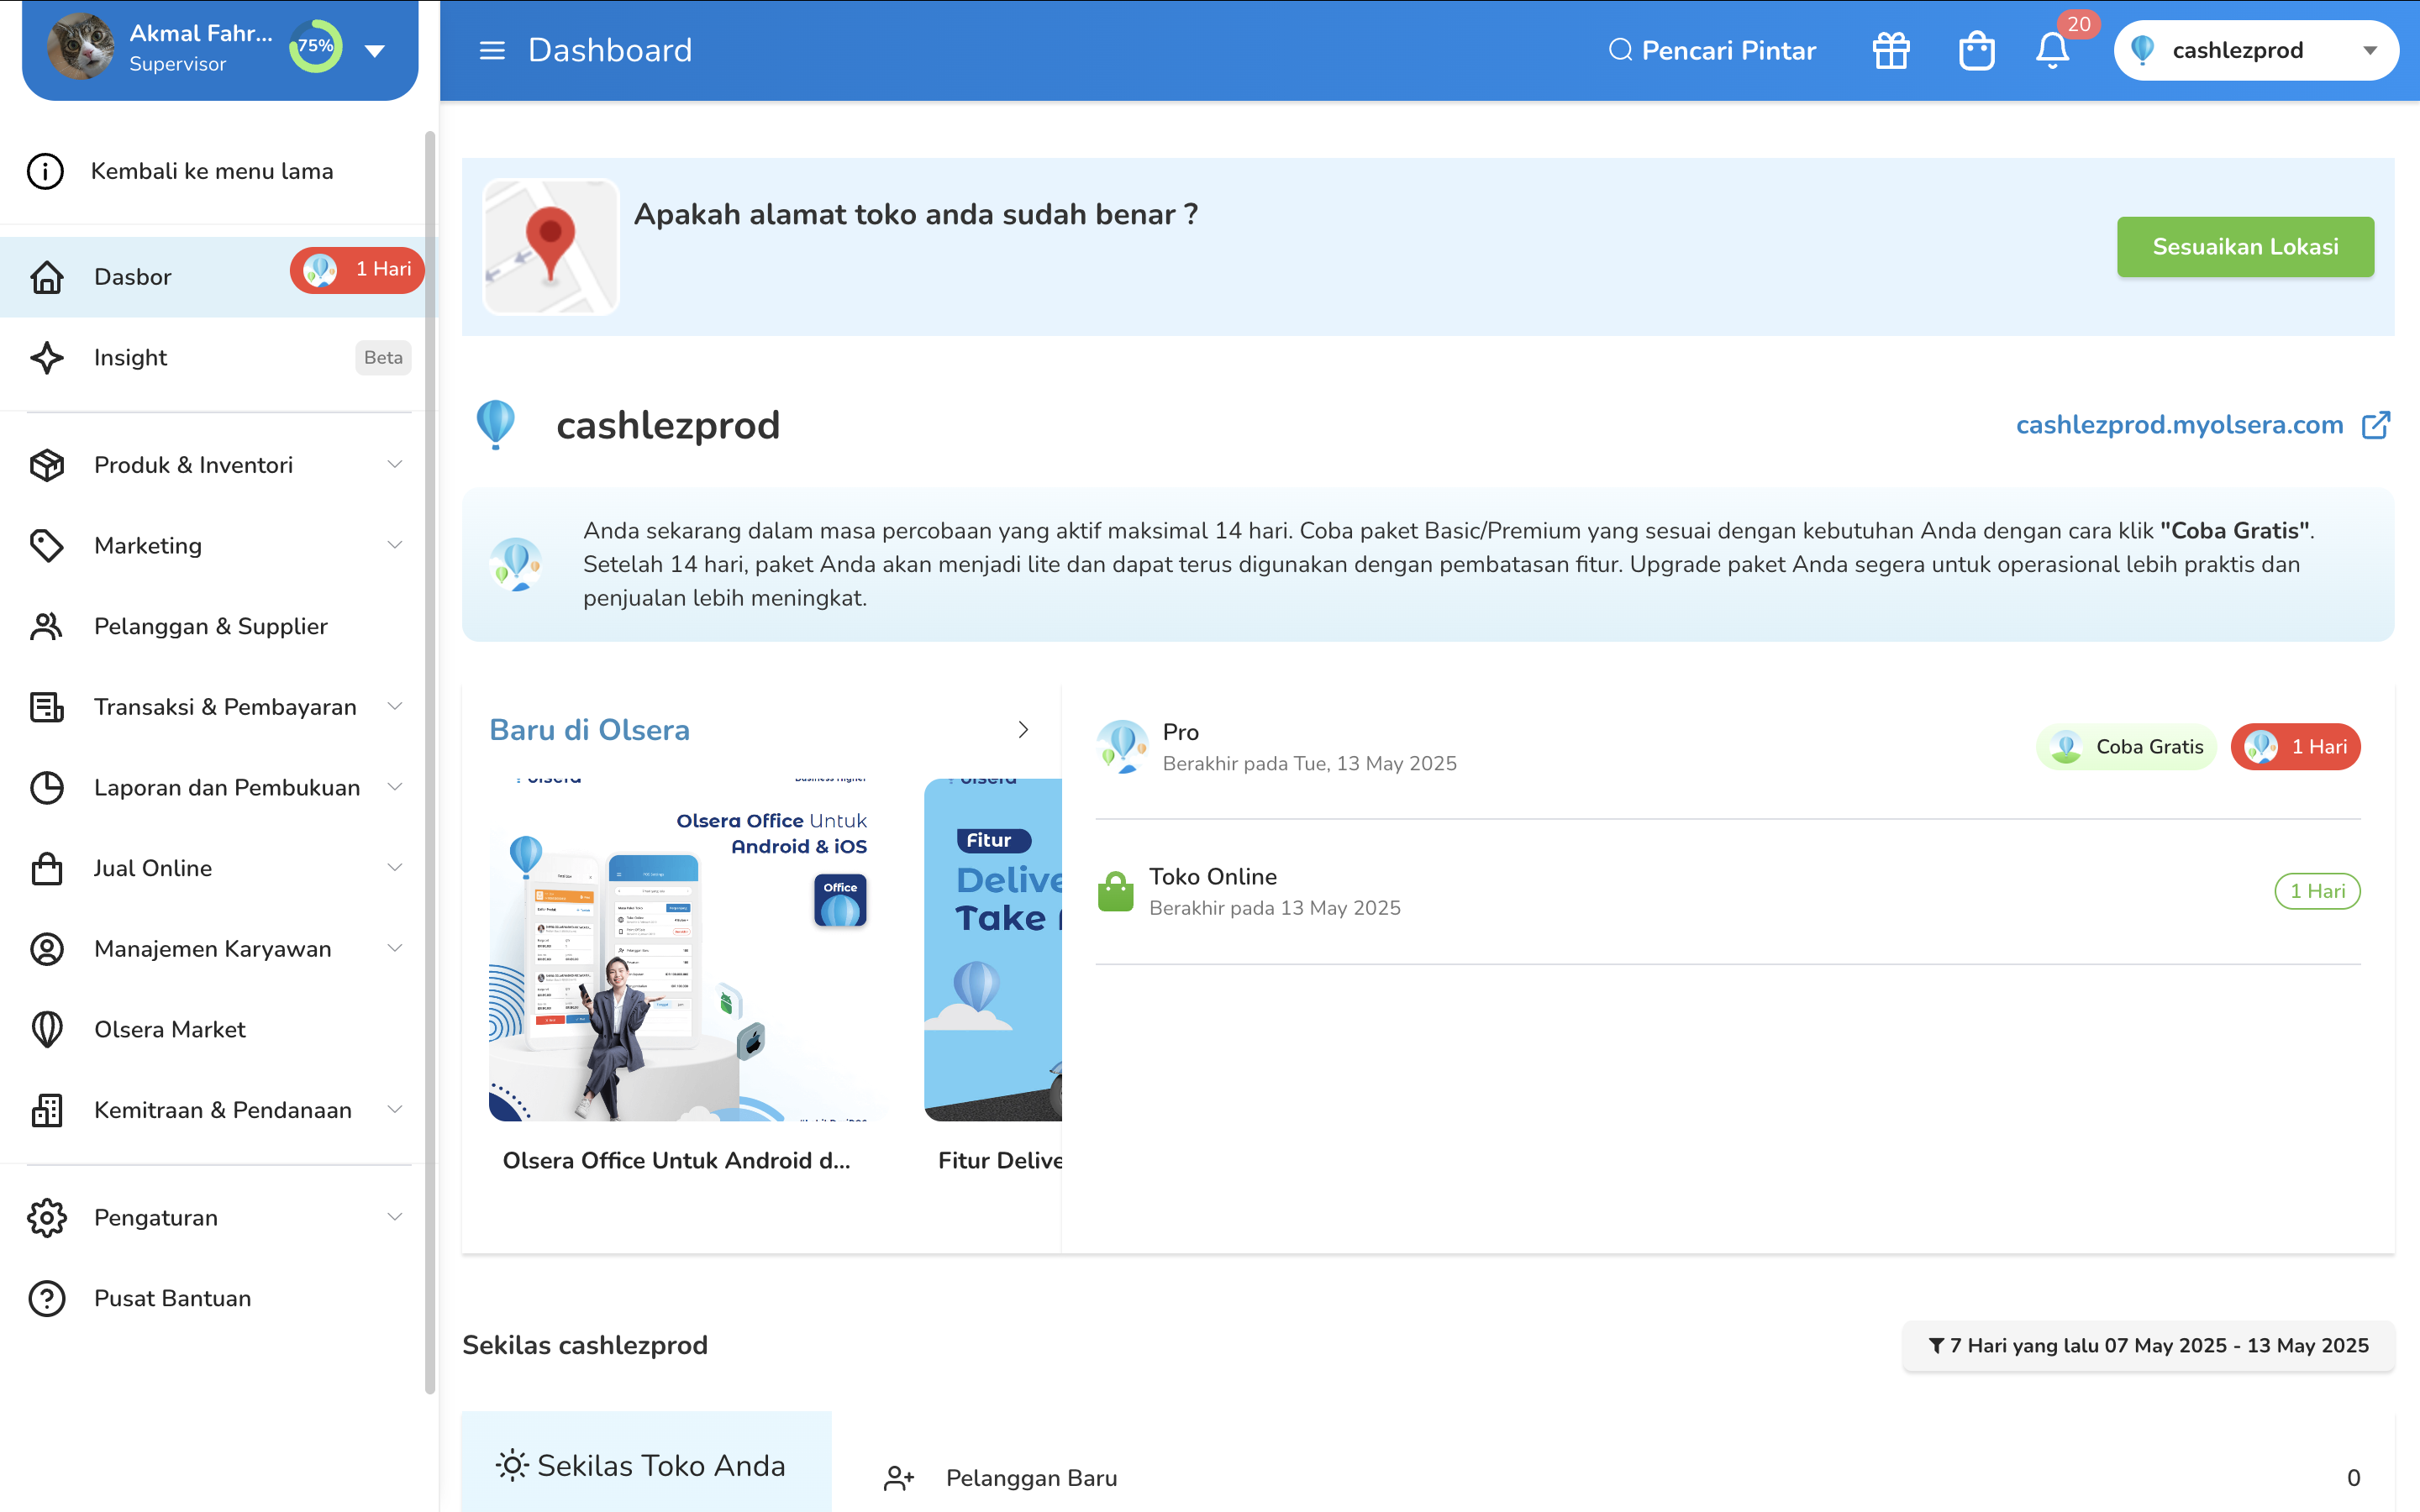Expand the Akmal Fahr profile dropdown arrow
Screen dimensions: 2420x1512
[x=375, y=50]
